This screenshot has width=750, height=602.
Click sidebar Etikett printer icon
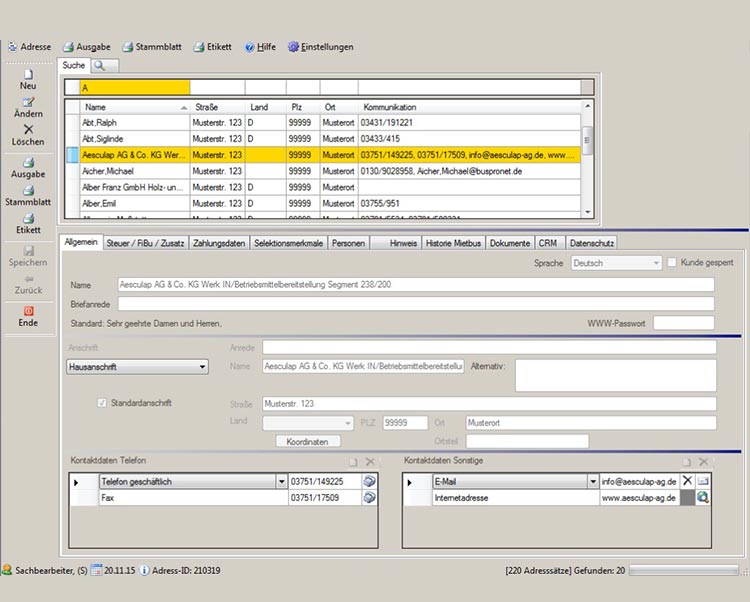(28, 219)
